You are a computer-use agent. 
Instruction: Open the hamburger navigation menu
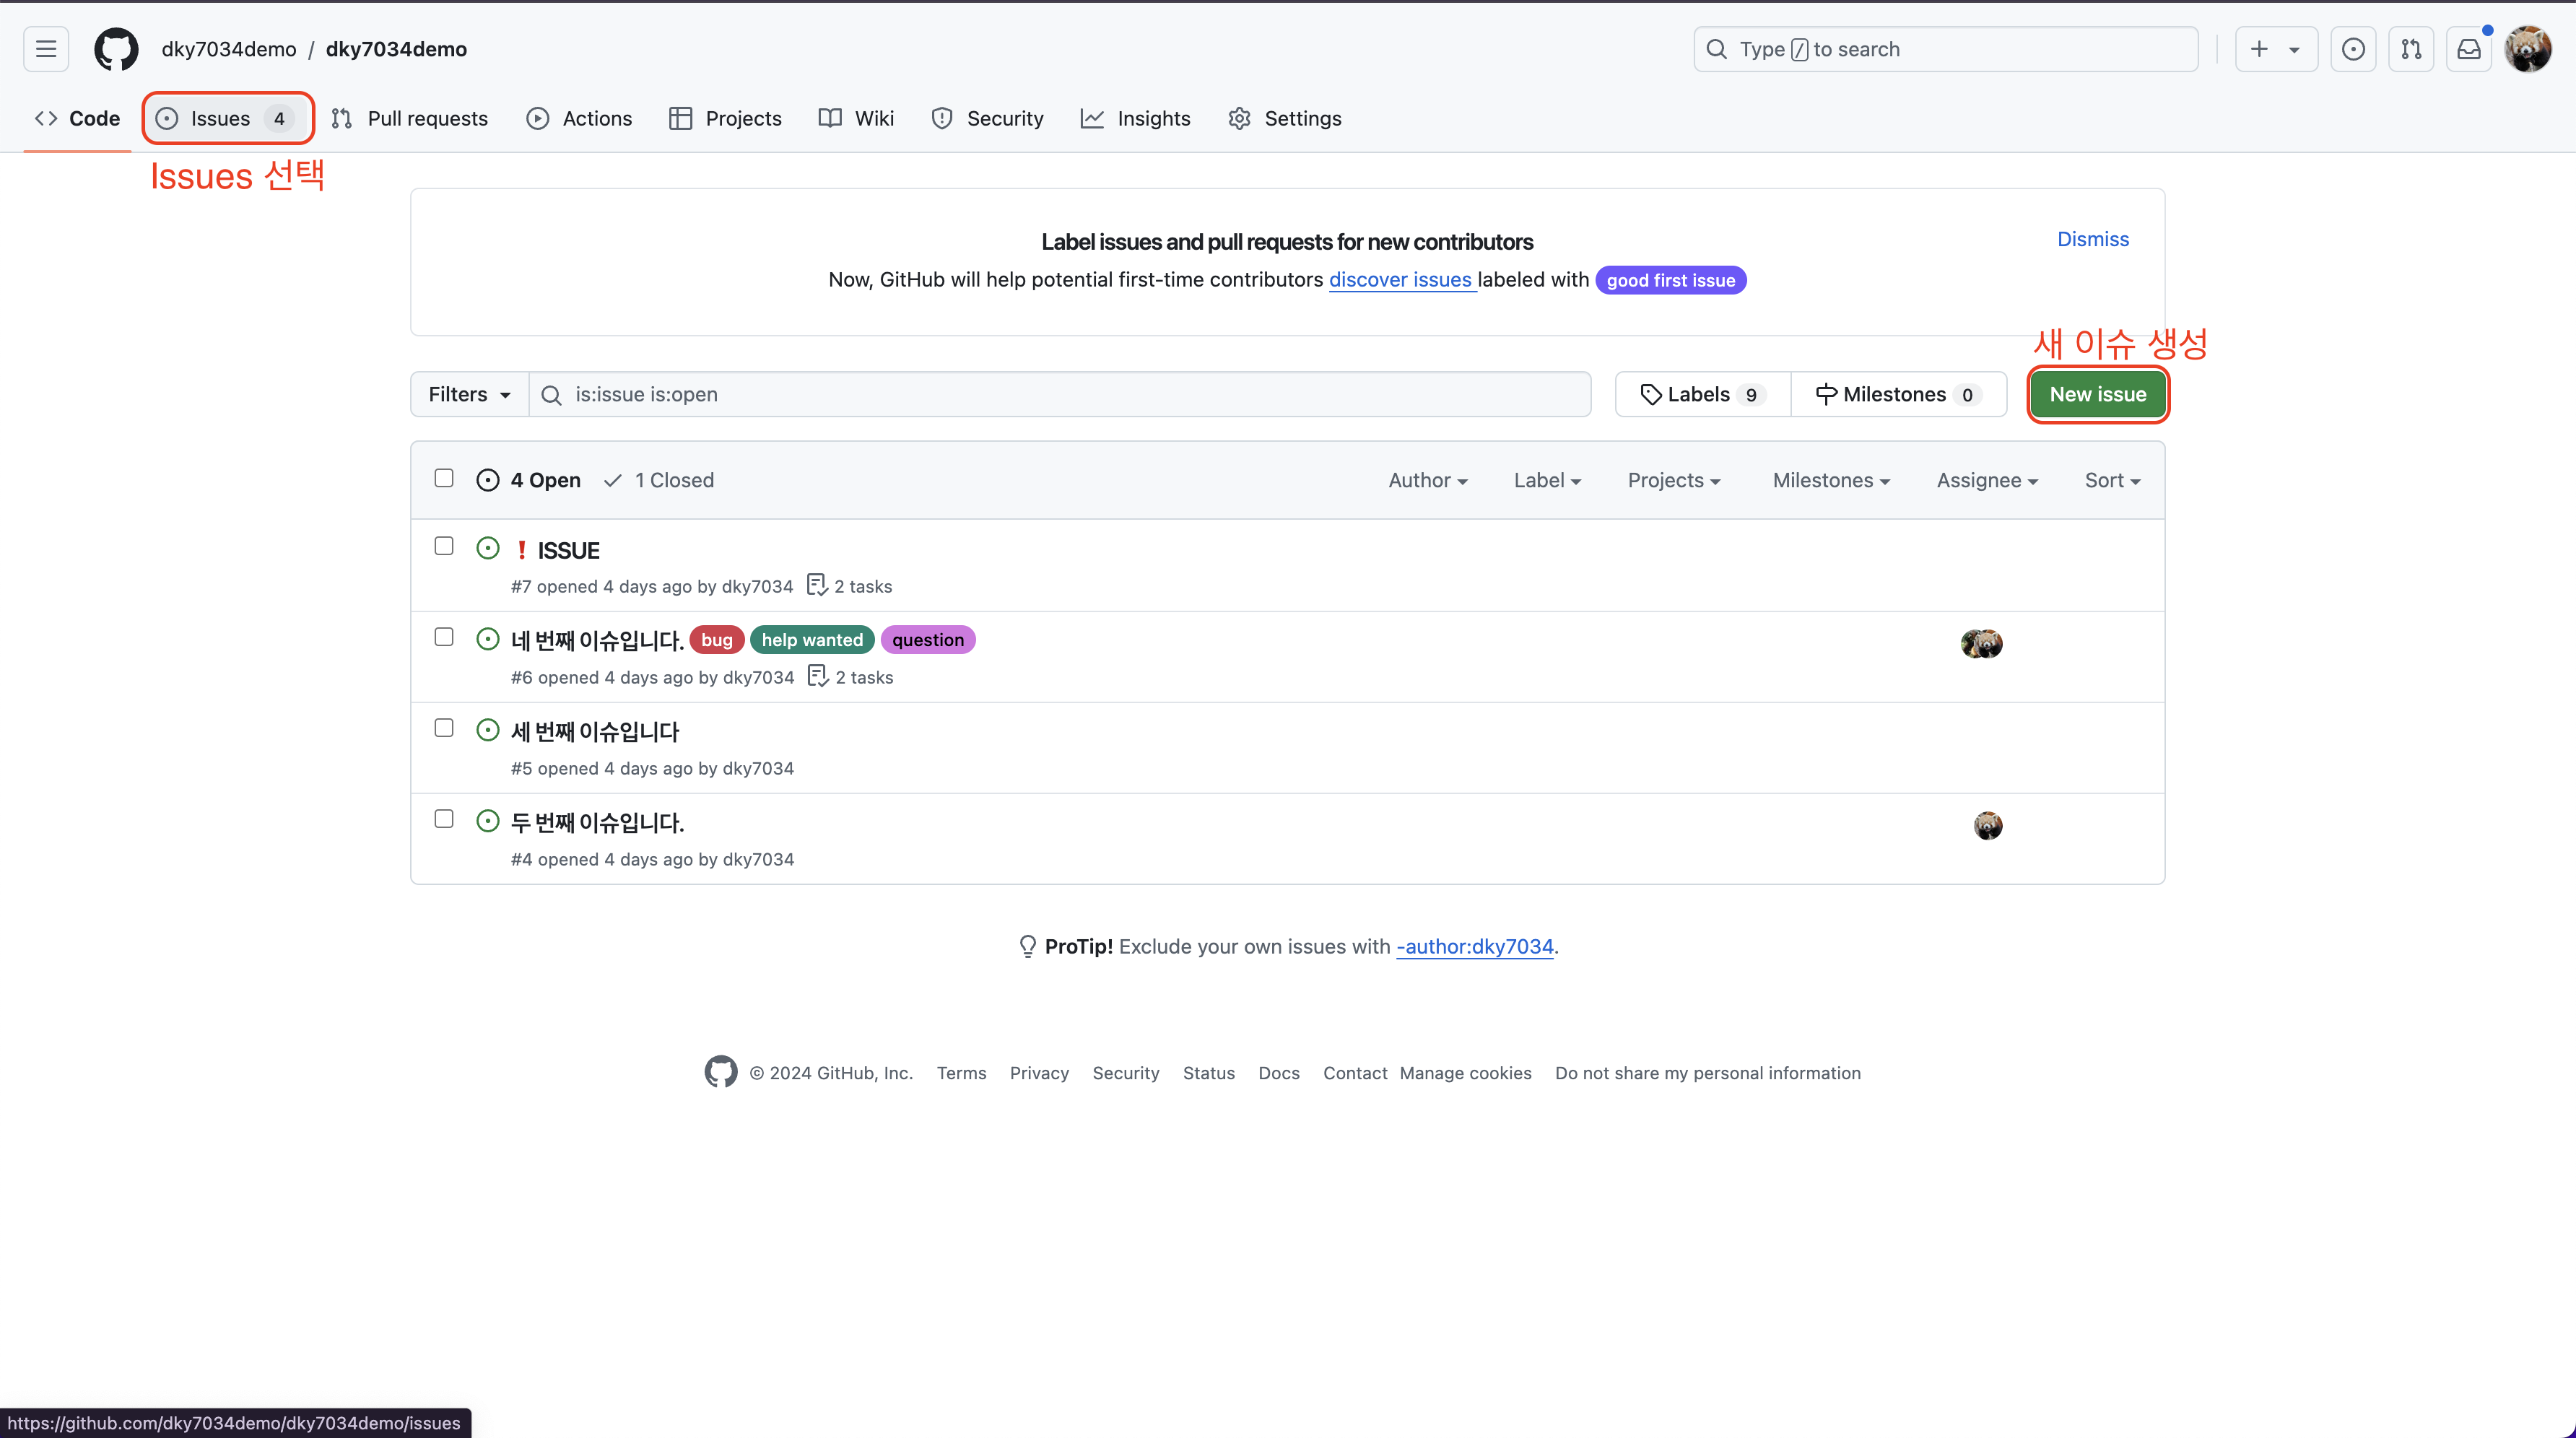click(46, 49)
